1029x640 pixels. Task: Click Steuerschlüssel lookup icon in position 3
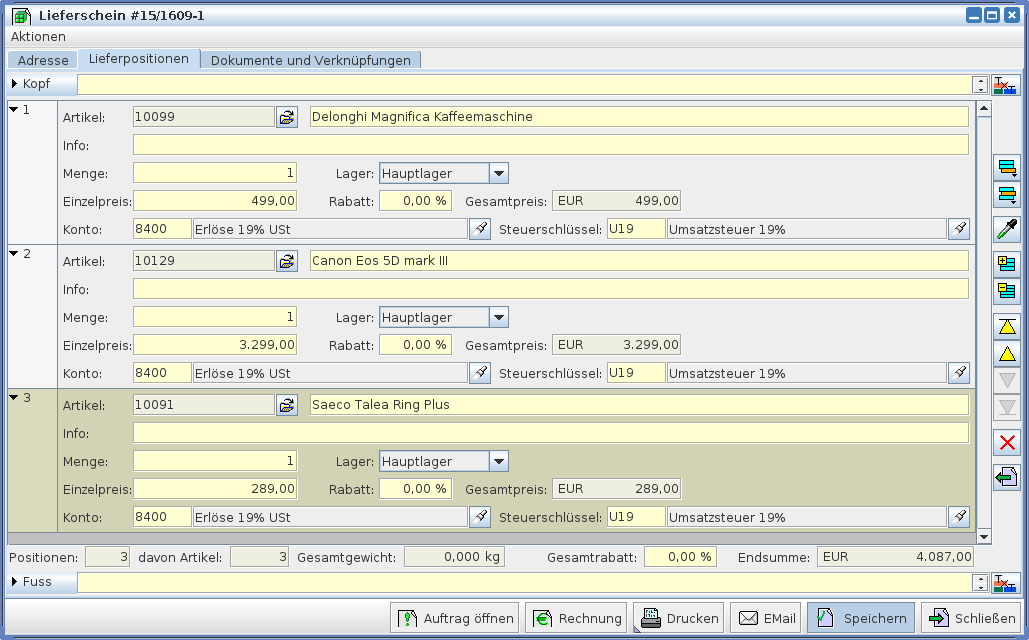959,517
